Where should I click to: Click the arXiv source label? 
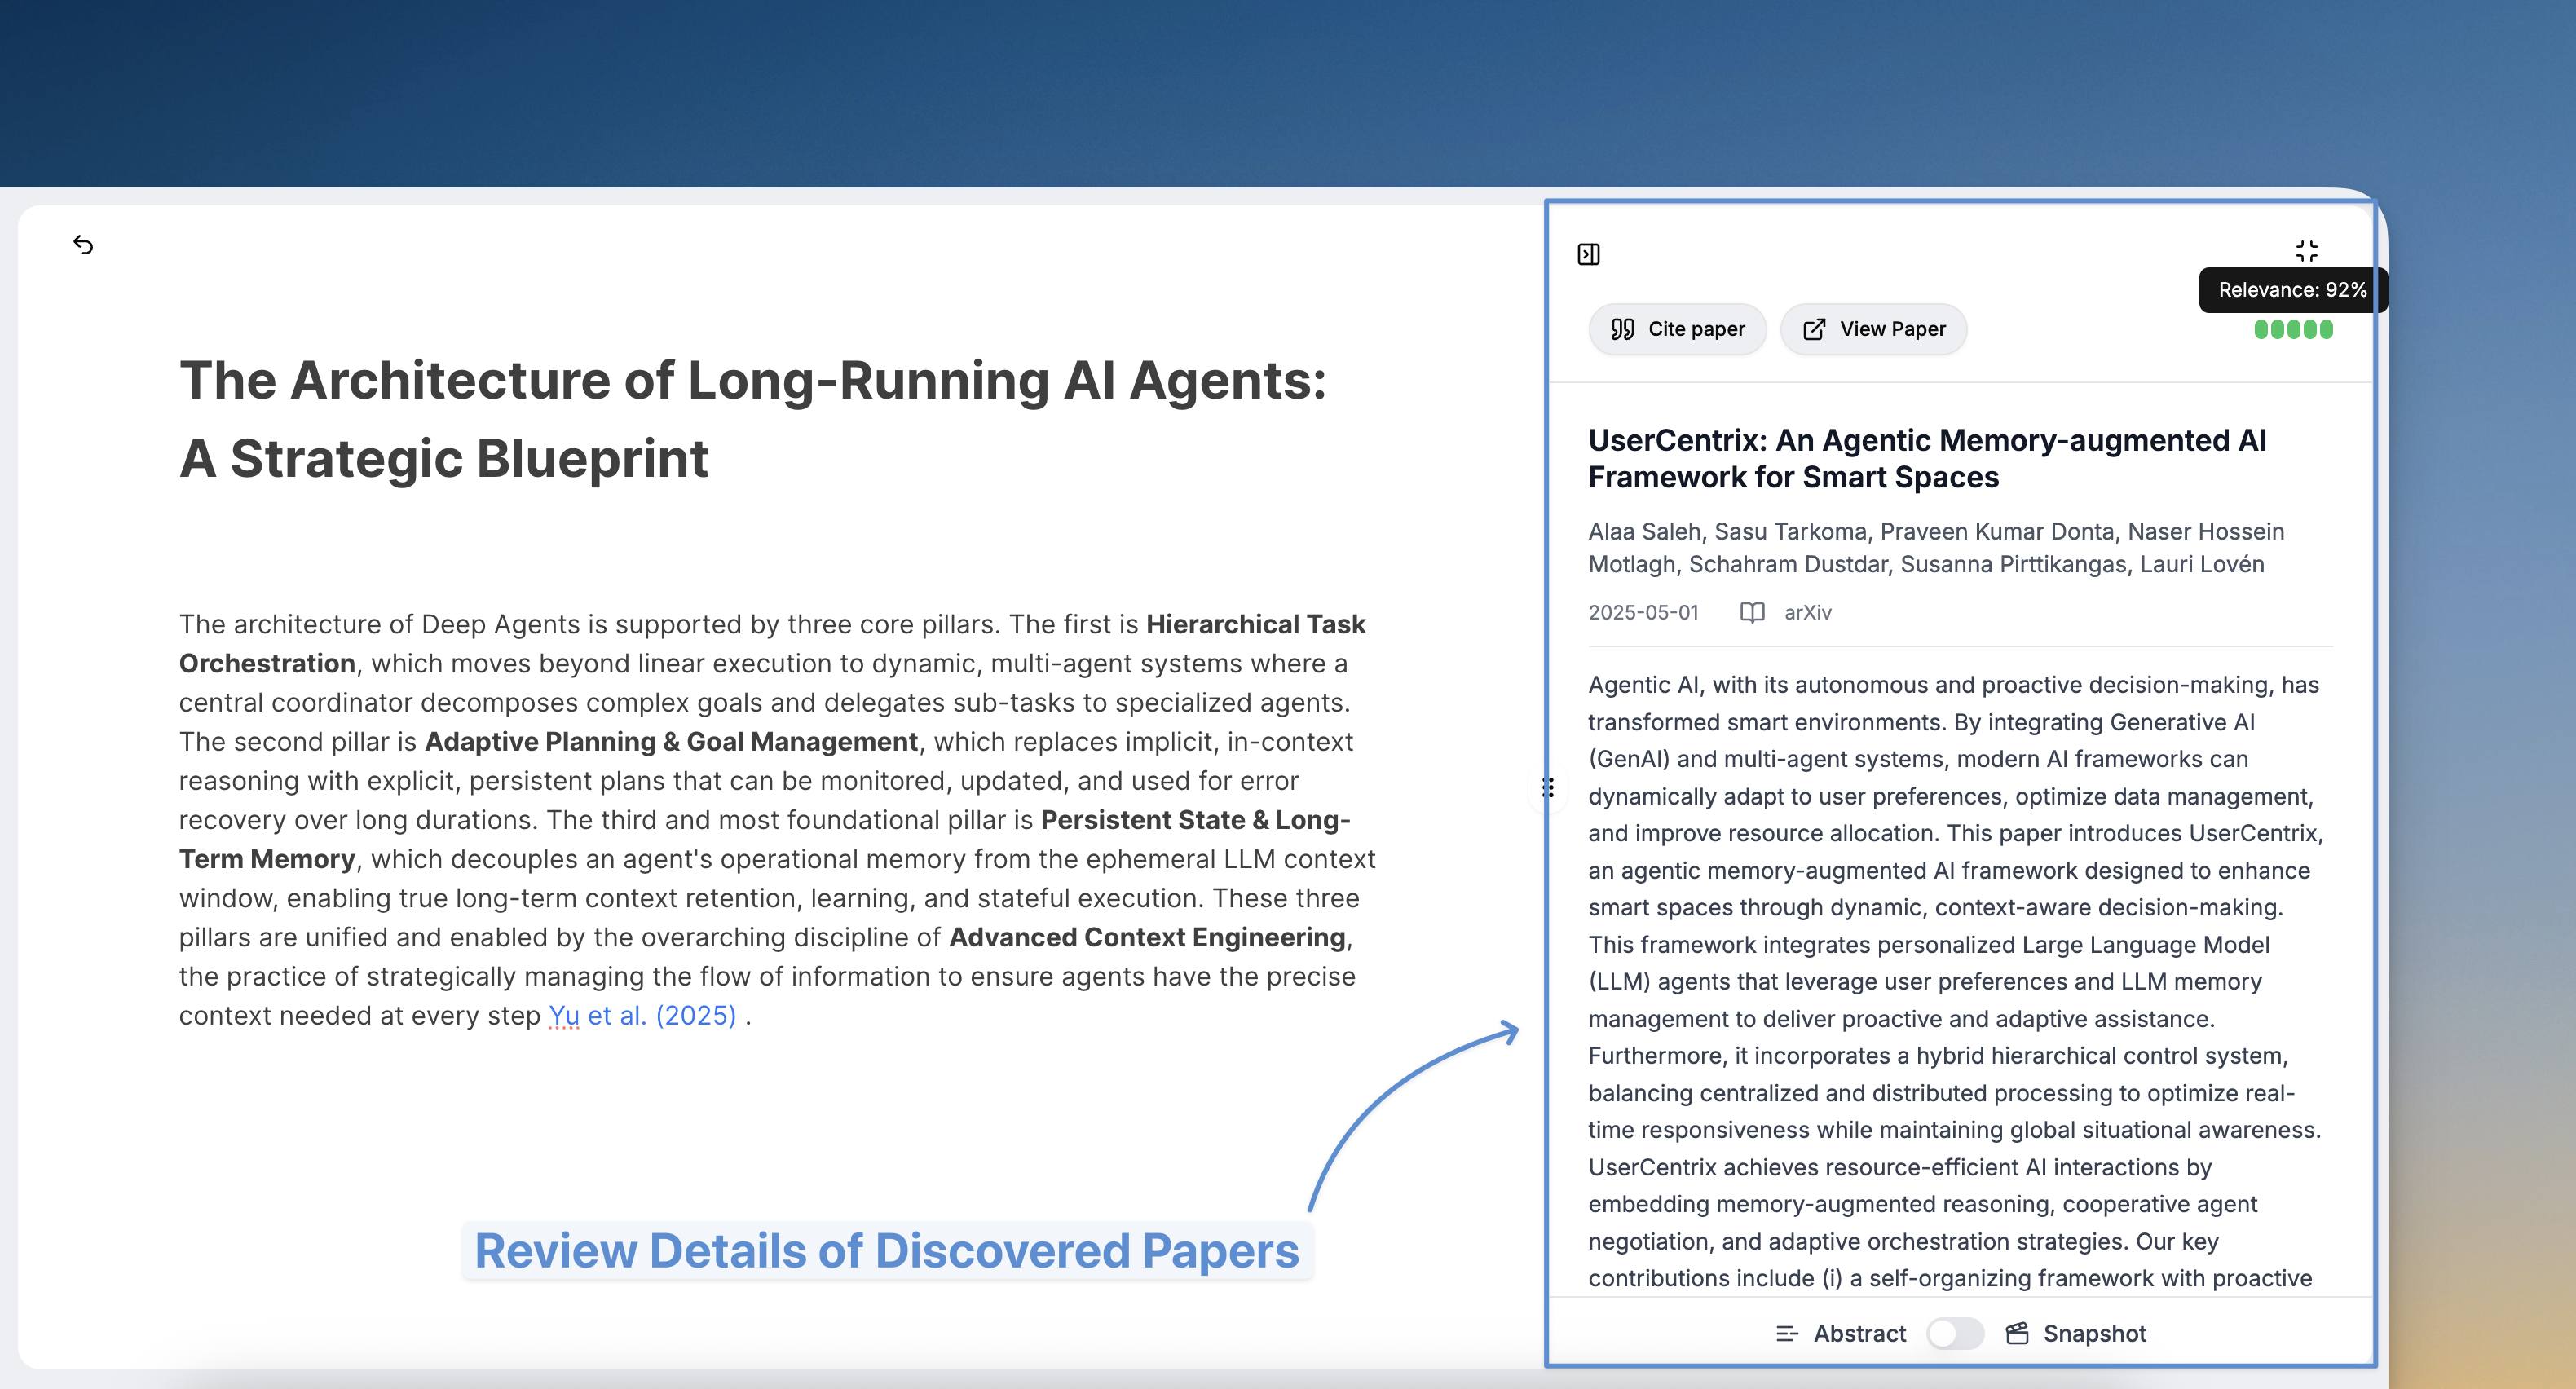coord(1807,612)
